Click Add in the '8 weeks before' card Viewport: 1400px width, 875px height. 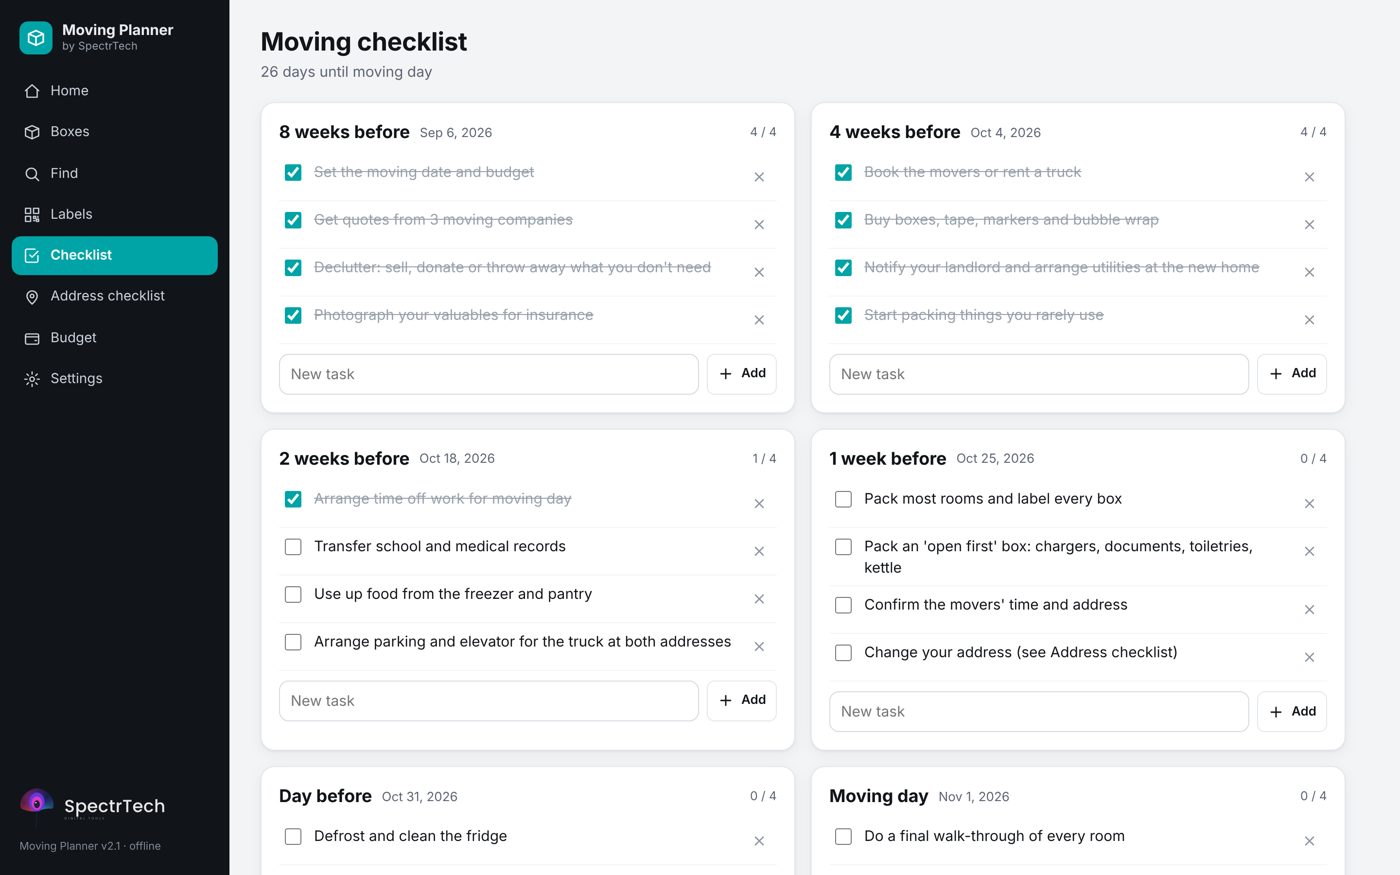point(742,374)
